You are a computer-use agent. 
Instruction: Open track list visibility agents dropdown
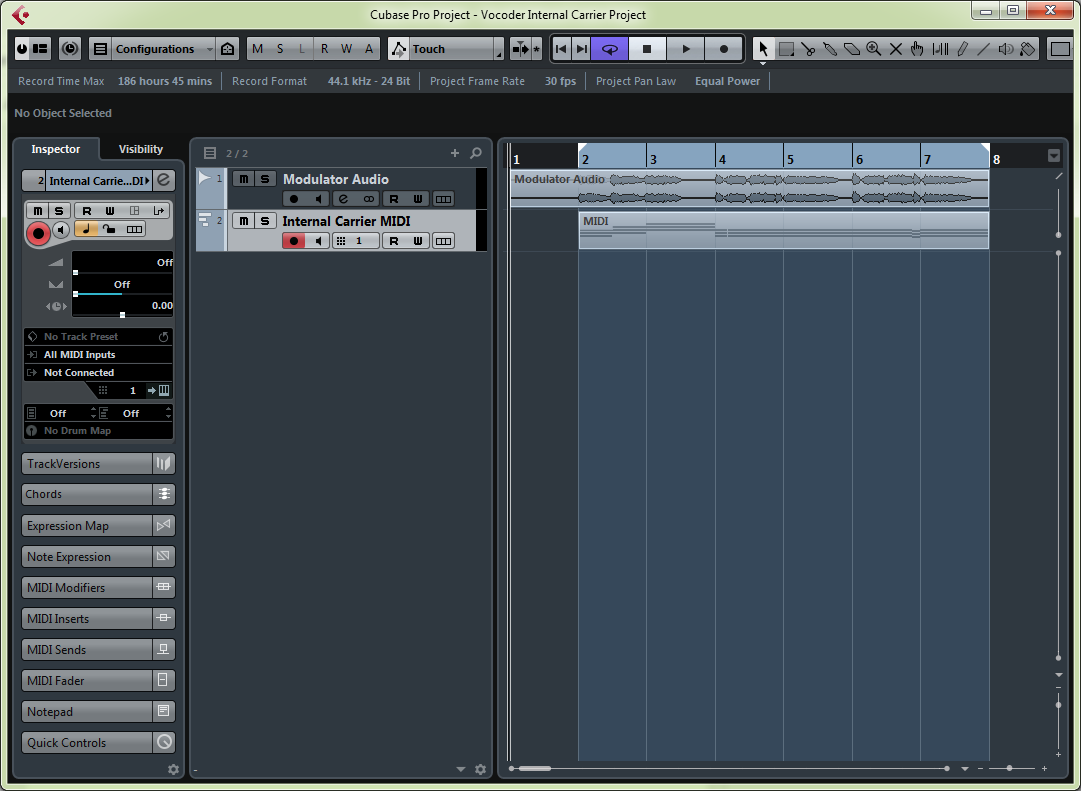click(461, 770)
